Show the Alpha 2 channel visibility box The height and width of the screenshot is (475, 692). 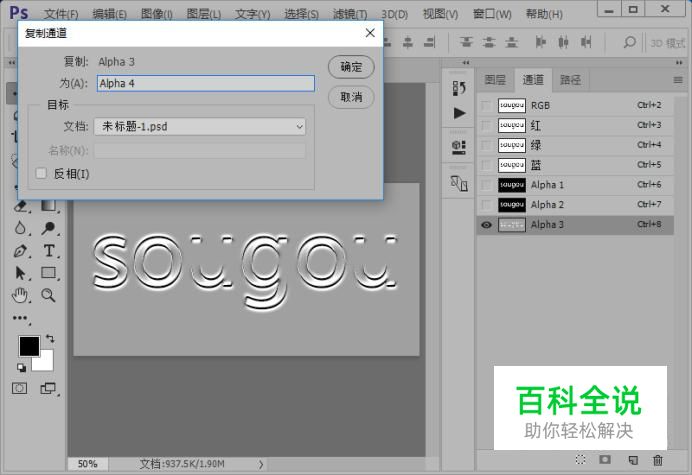(486, 204)
